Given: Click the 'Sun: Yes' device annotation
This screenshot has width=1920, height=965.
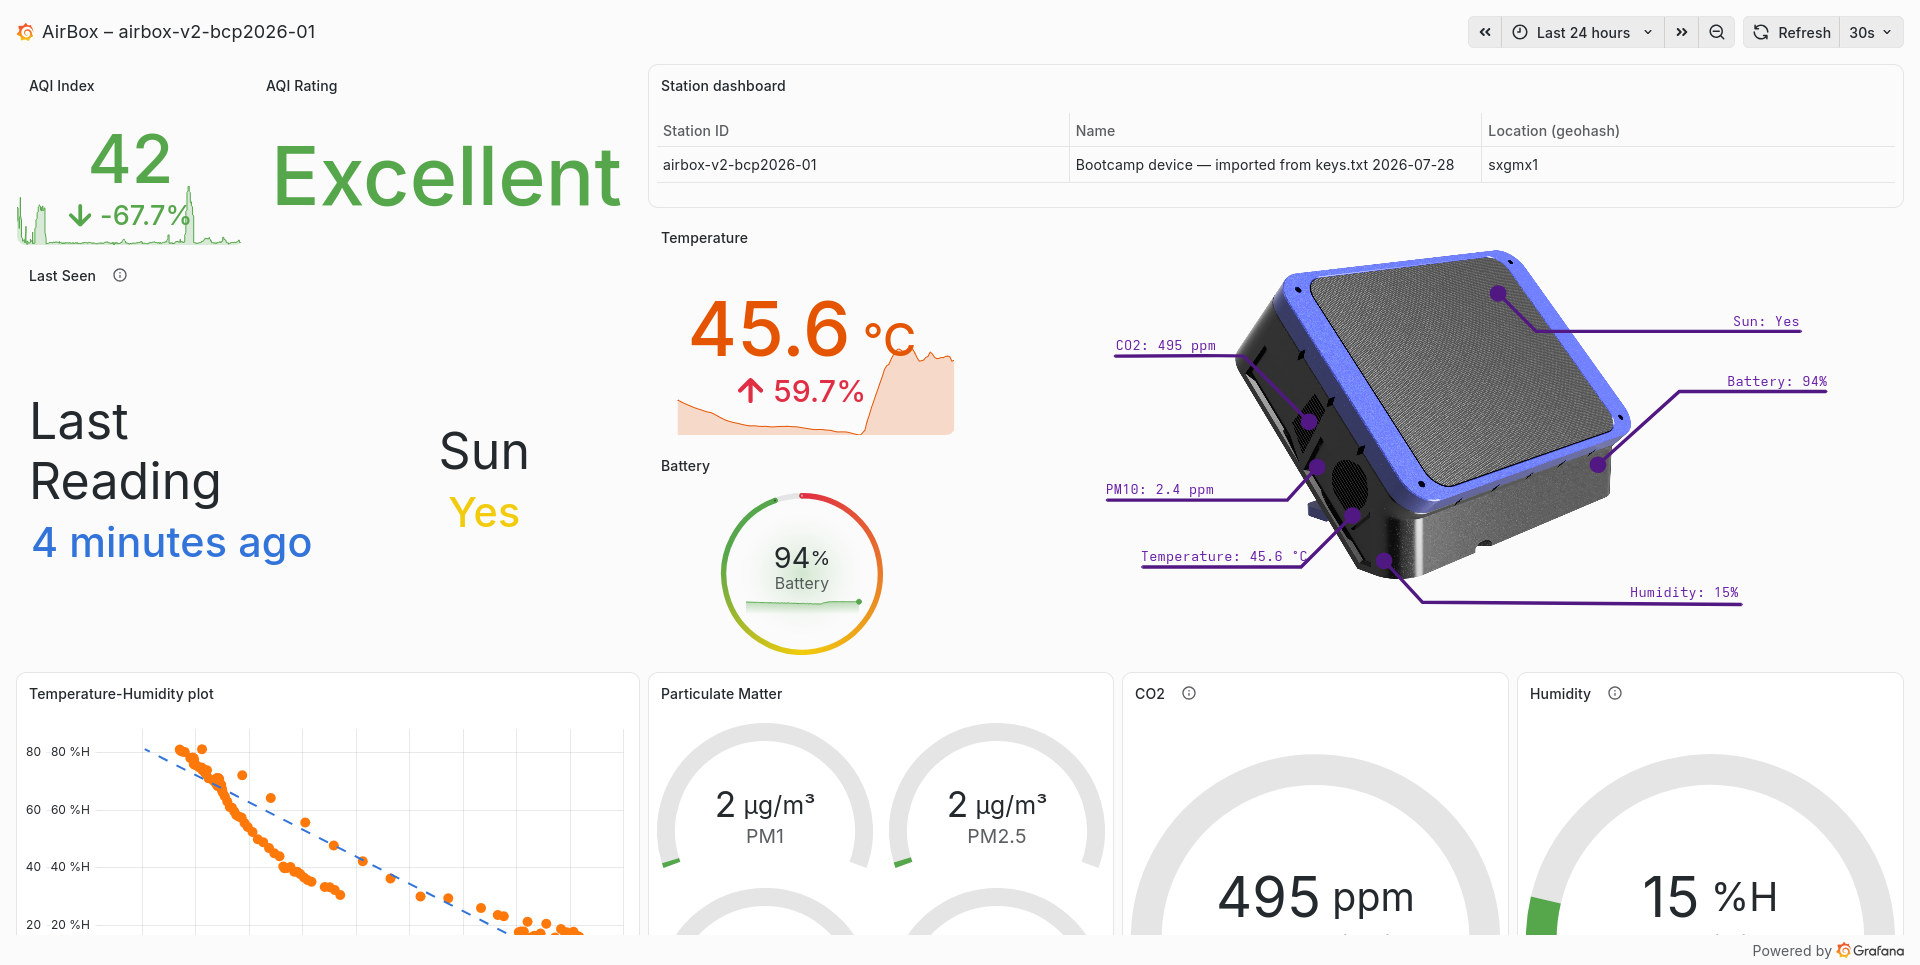Looking at the screenshot, I should pos(1766,321).
